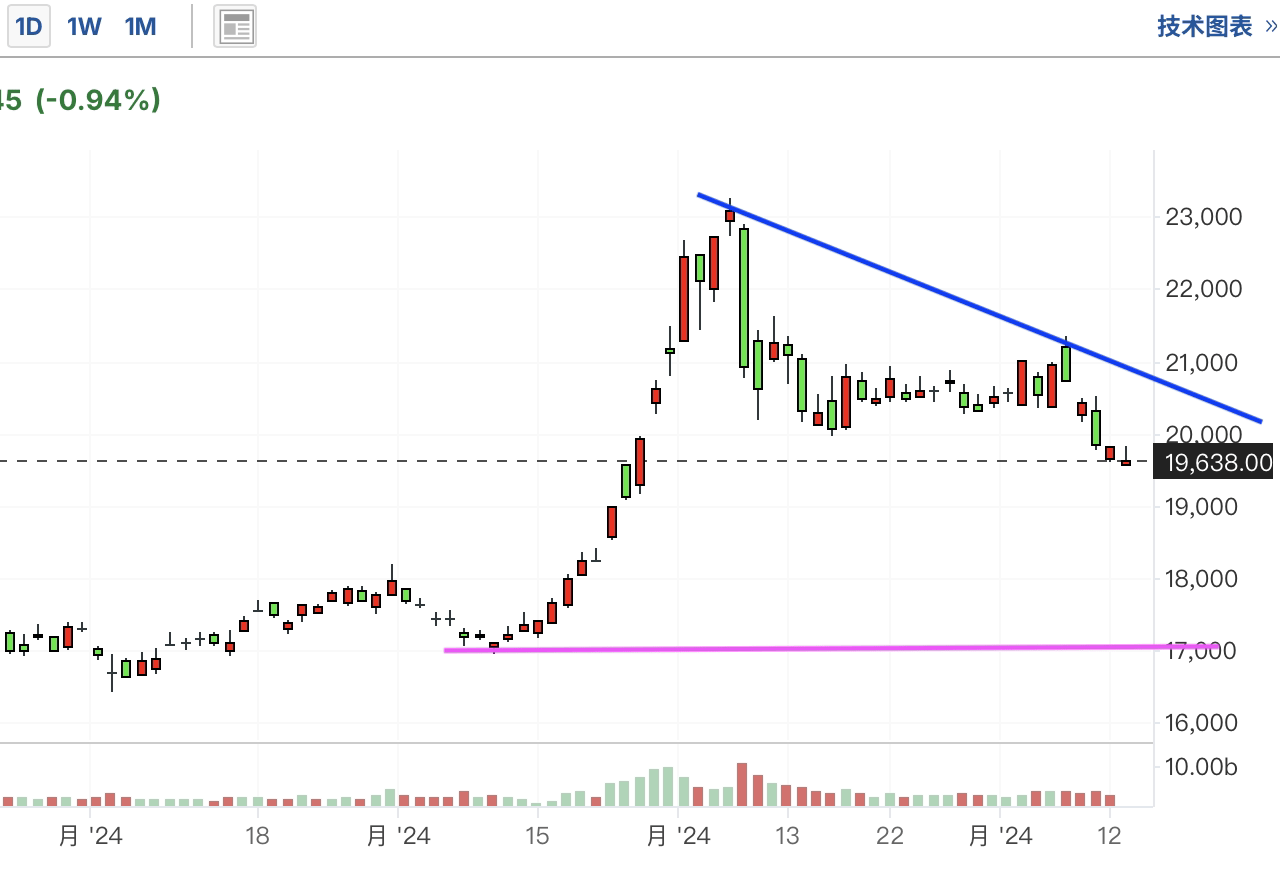Select the 1D timeframe tab
Image resolution: width=1280 pixels, height=872 pixels.
click(x=29, y=26)
